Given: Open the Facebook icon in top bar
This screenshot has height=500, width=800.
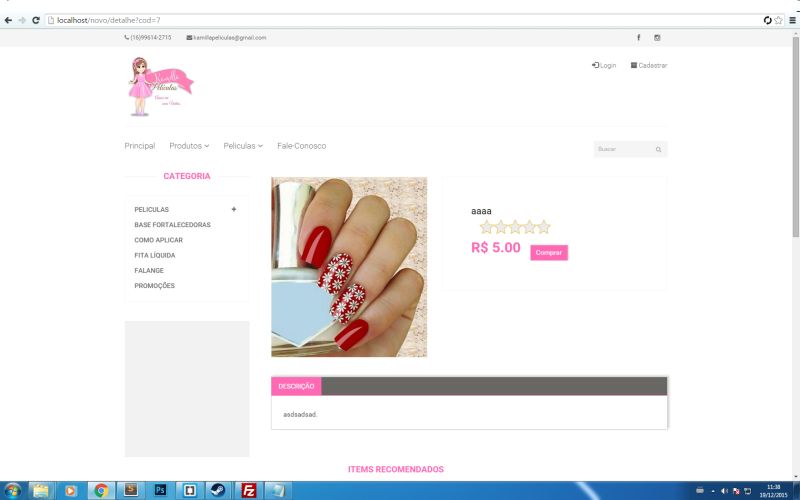Looking at the screenshot, I should click(x=638, y=38).
